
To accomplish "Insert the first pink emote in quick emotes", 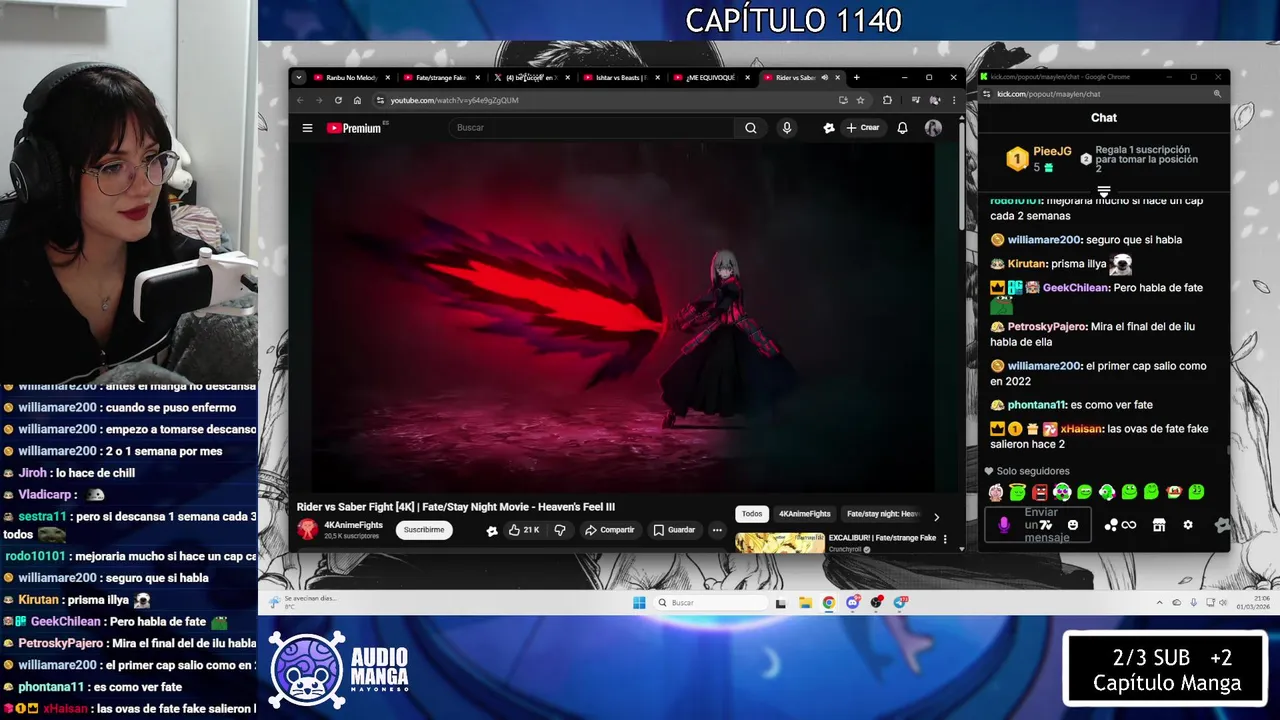I will (x=996, y=492).
